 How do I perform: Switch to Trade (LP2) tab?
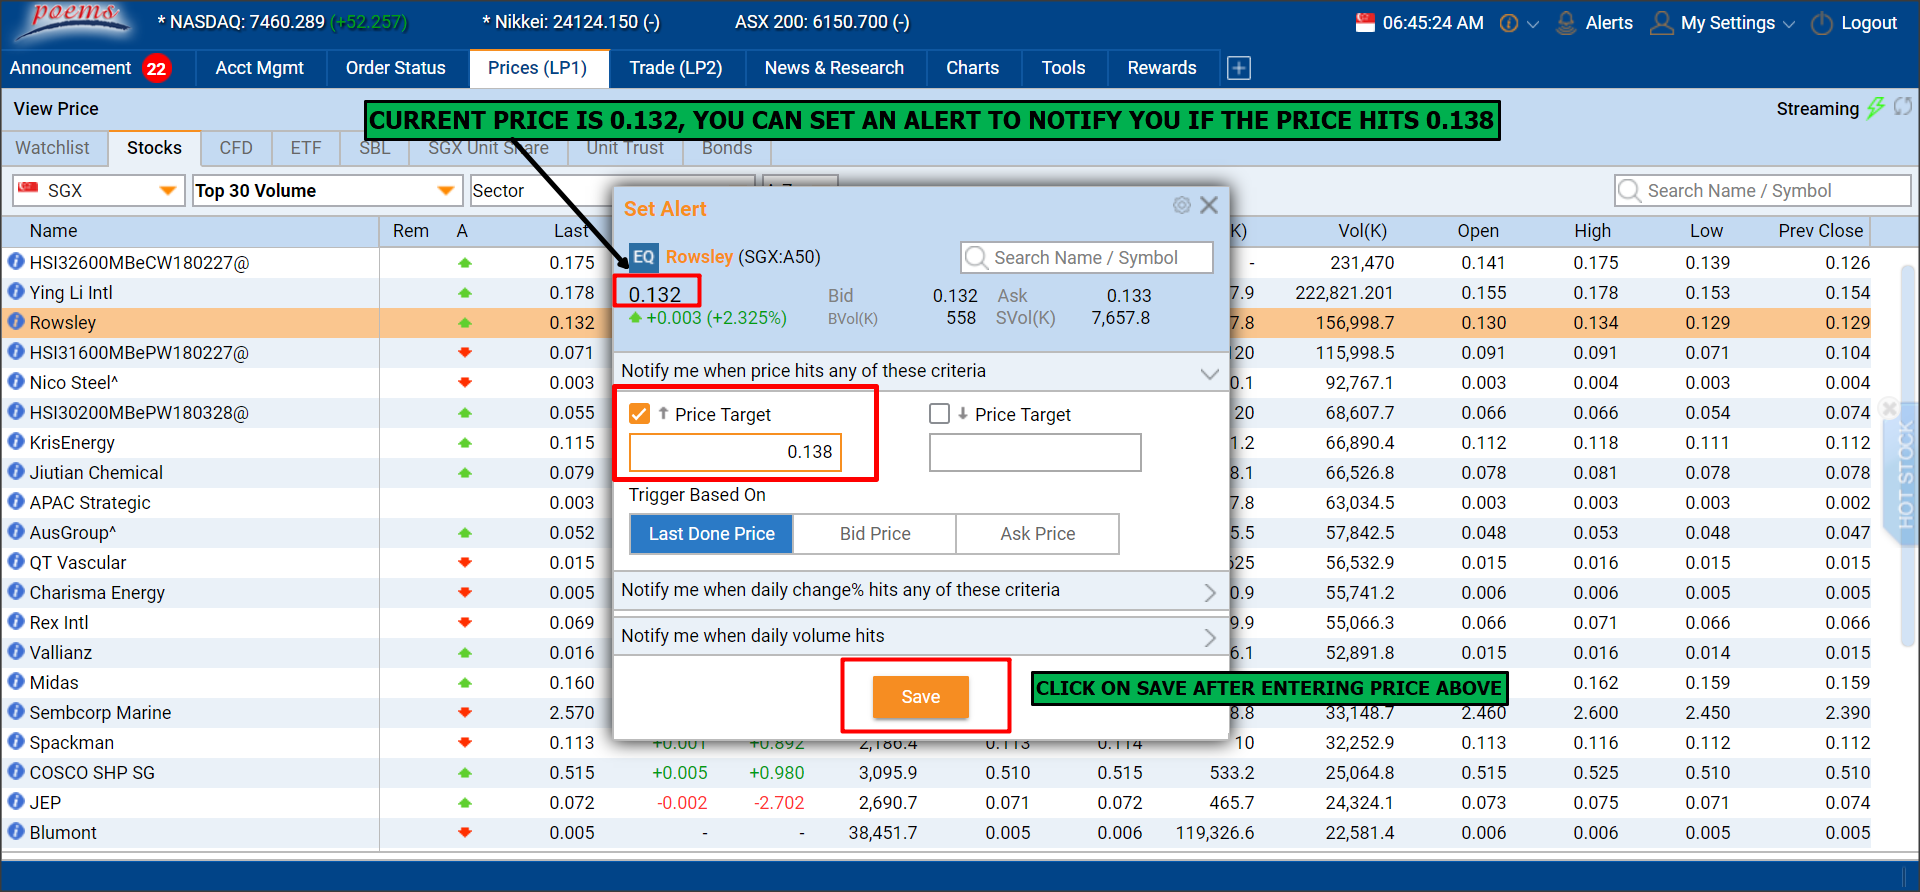(x=676, y=68)
